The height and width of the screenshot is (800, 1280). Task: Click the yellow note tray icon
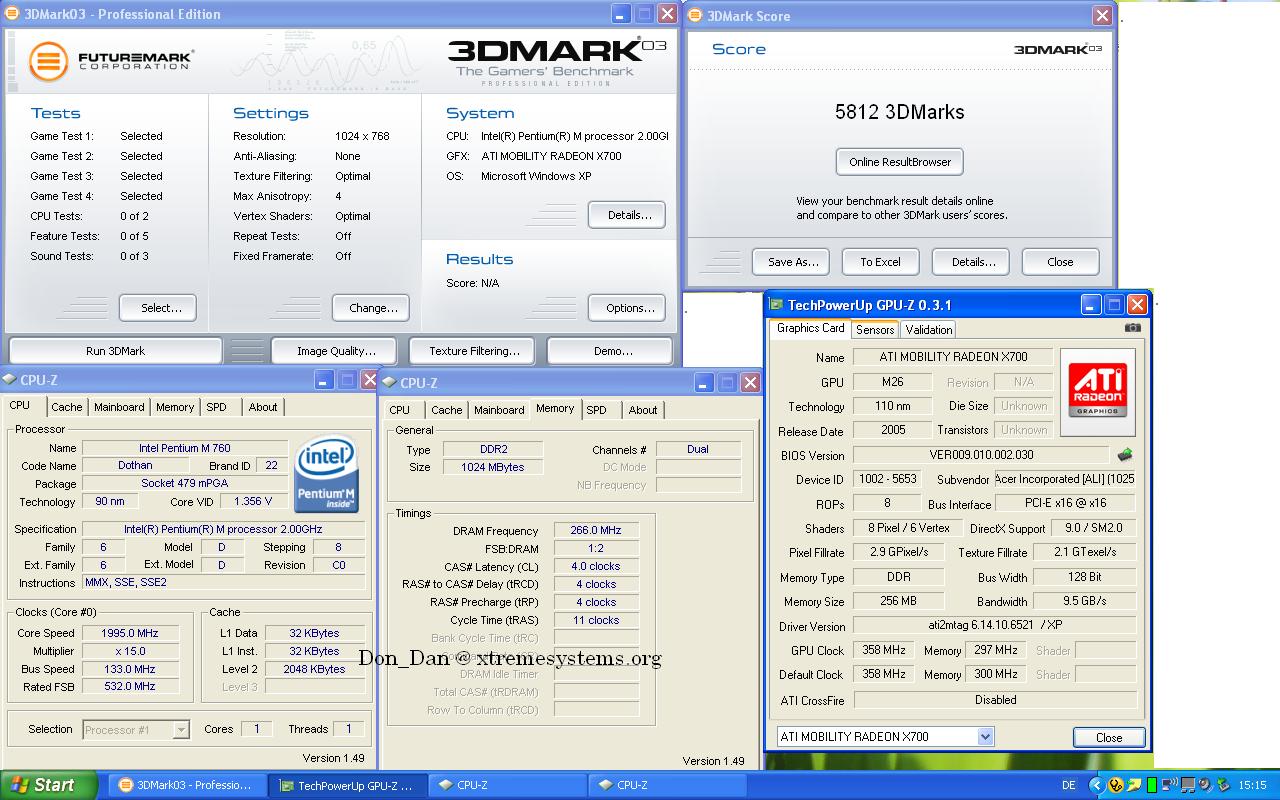(x=1134, y=785)
